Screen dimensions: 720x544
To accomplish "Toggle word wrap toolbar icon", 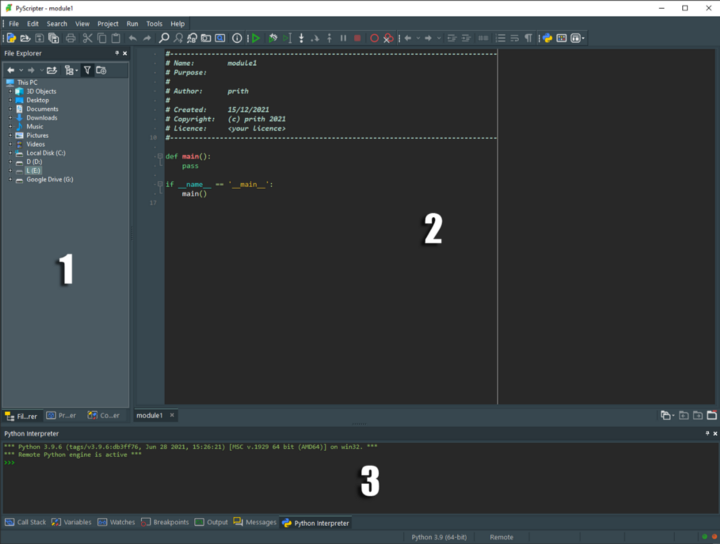I will click(x=515, y=39).
